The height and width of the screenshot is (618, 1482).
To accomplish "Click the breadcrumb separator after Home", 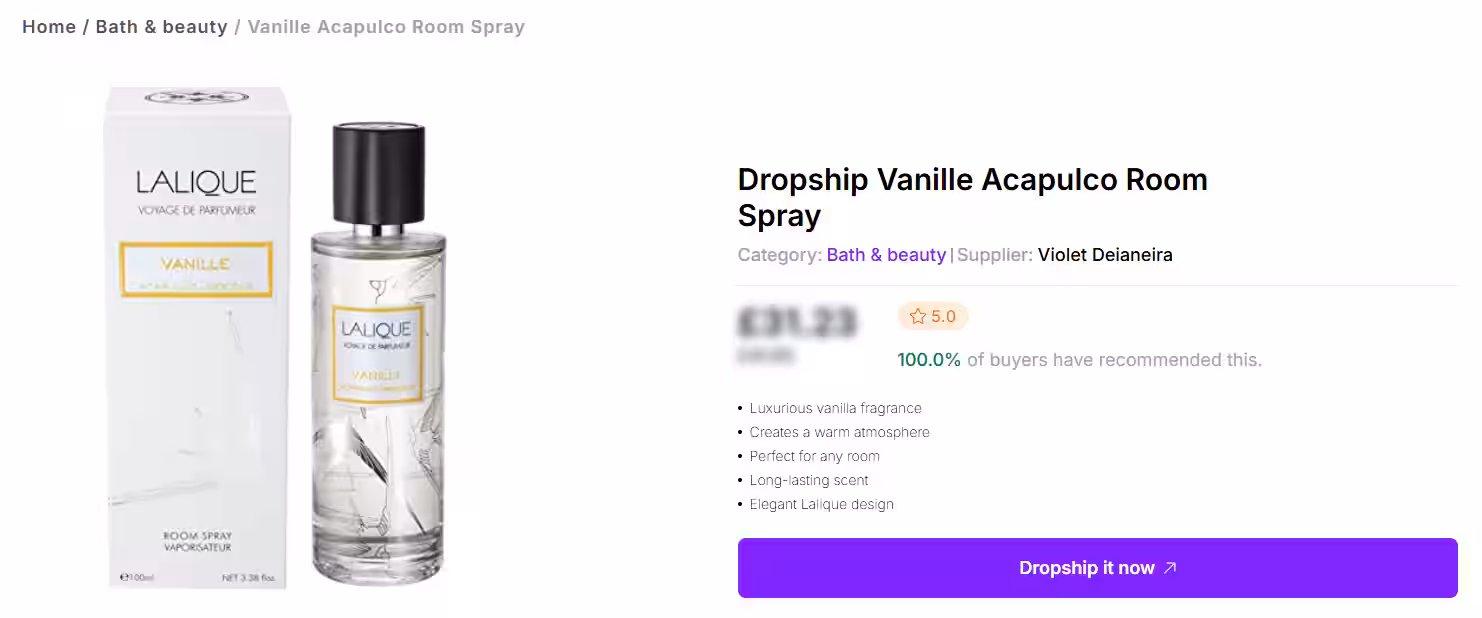I will click(84, 26).
